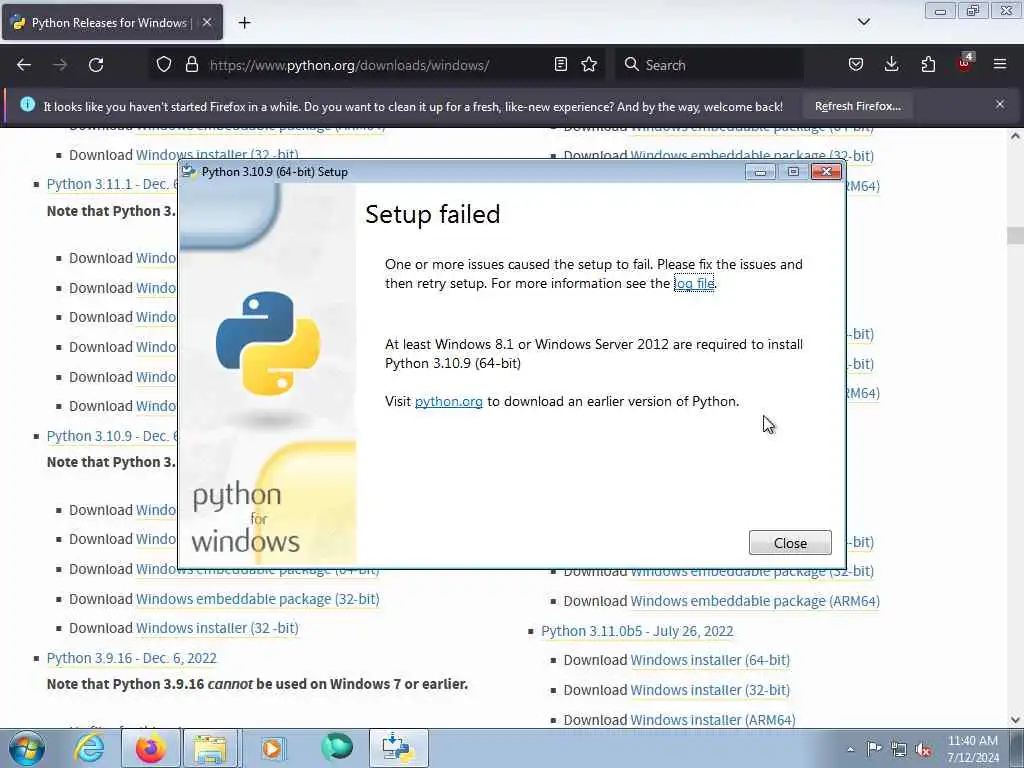The width and height of the screenshot is (1024, 768).
Task: Open the green globe taskbar application
Action: click(x=337, y=747)
